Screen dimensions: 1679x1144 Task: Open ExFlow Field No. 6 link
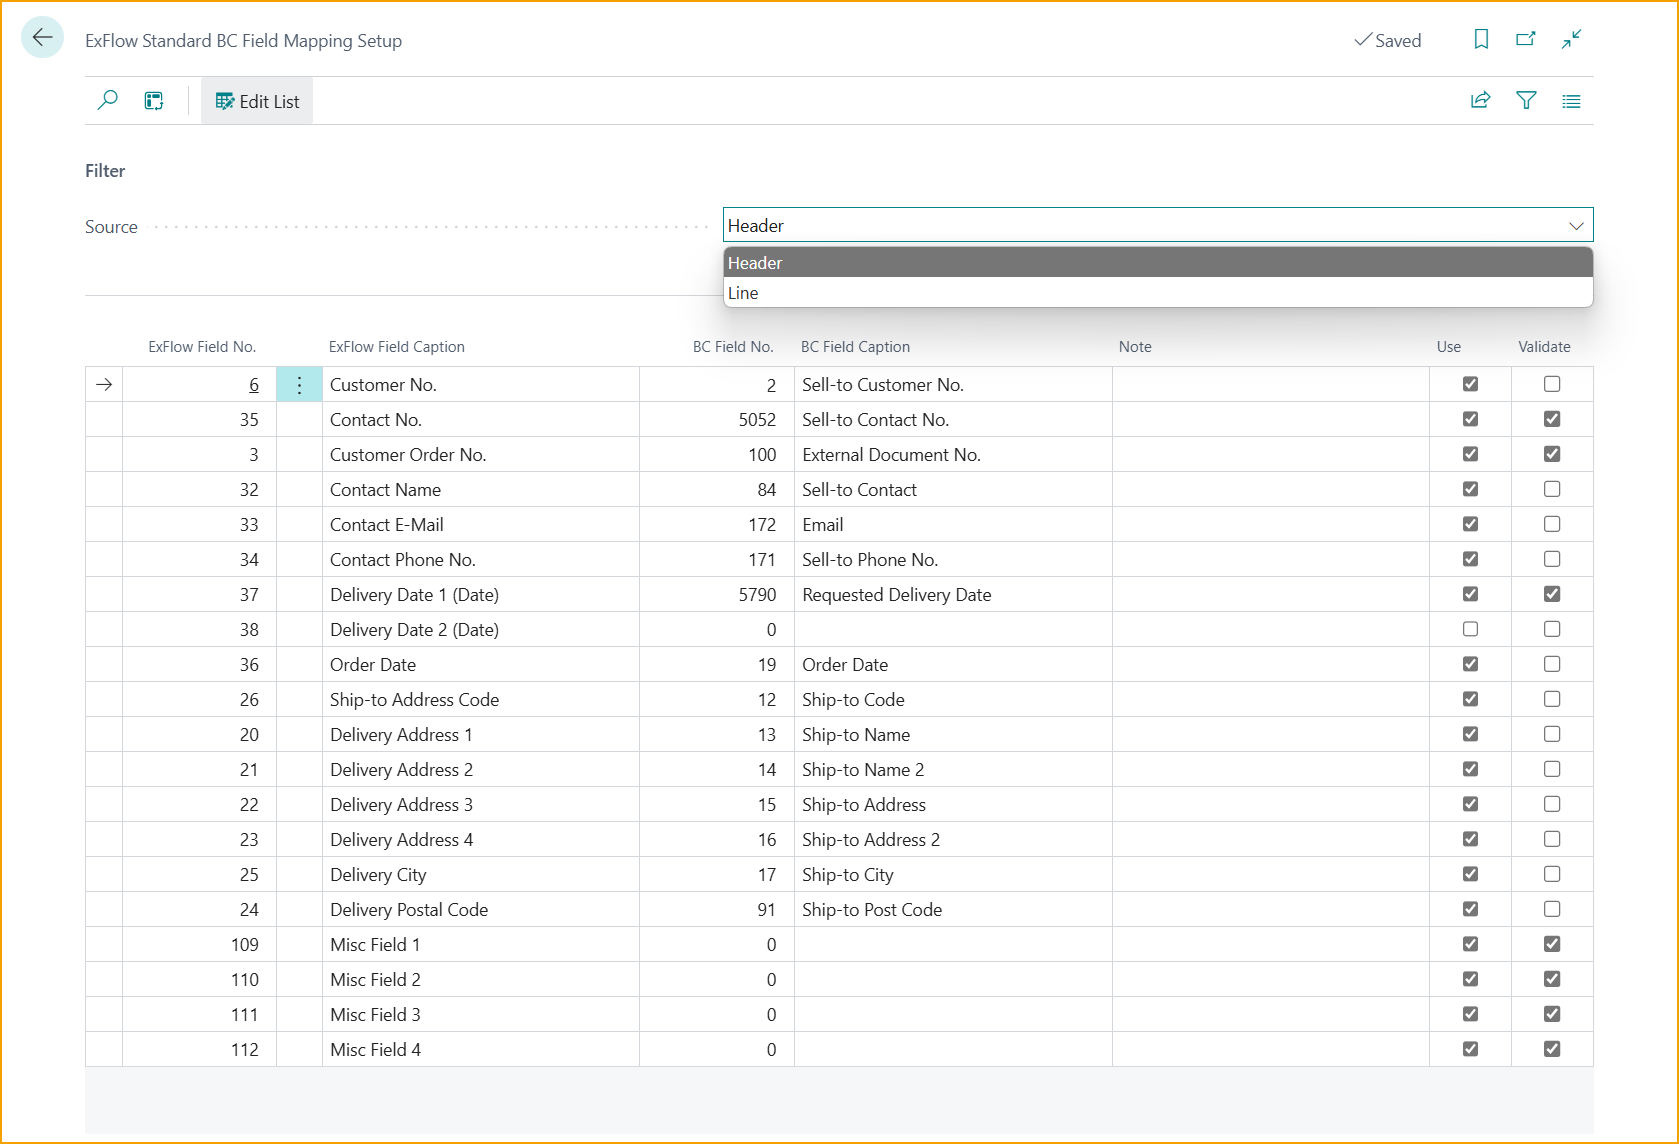coord(254,385)
